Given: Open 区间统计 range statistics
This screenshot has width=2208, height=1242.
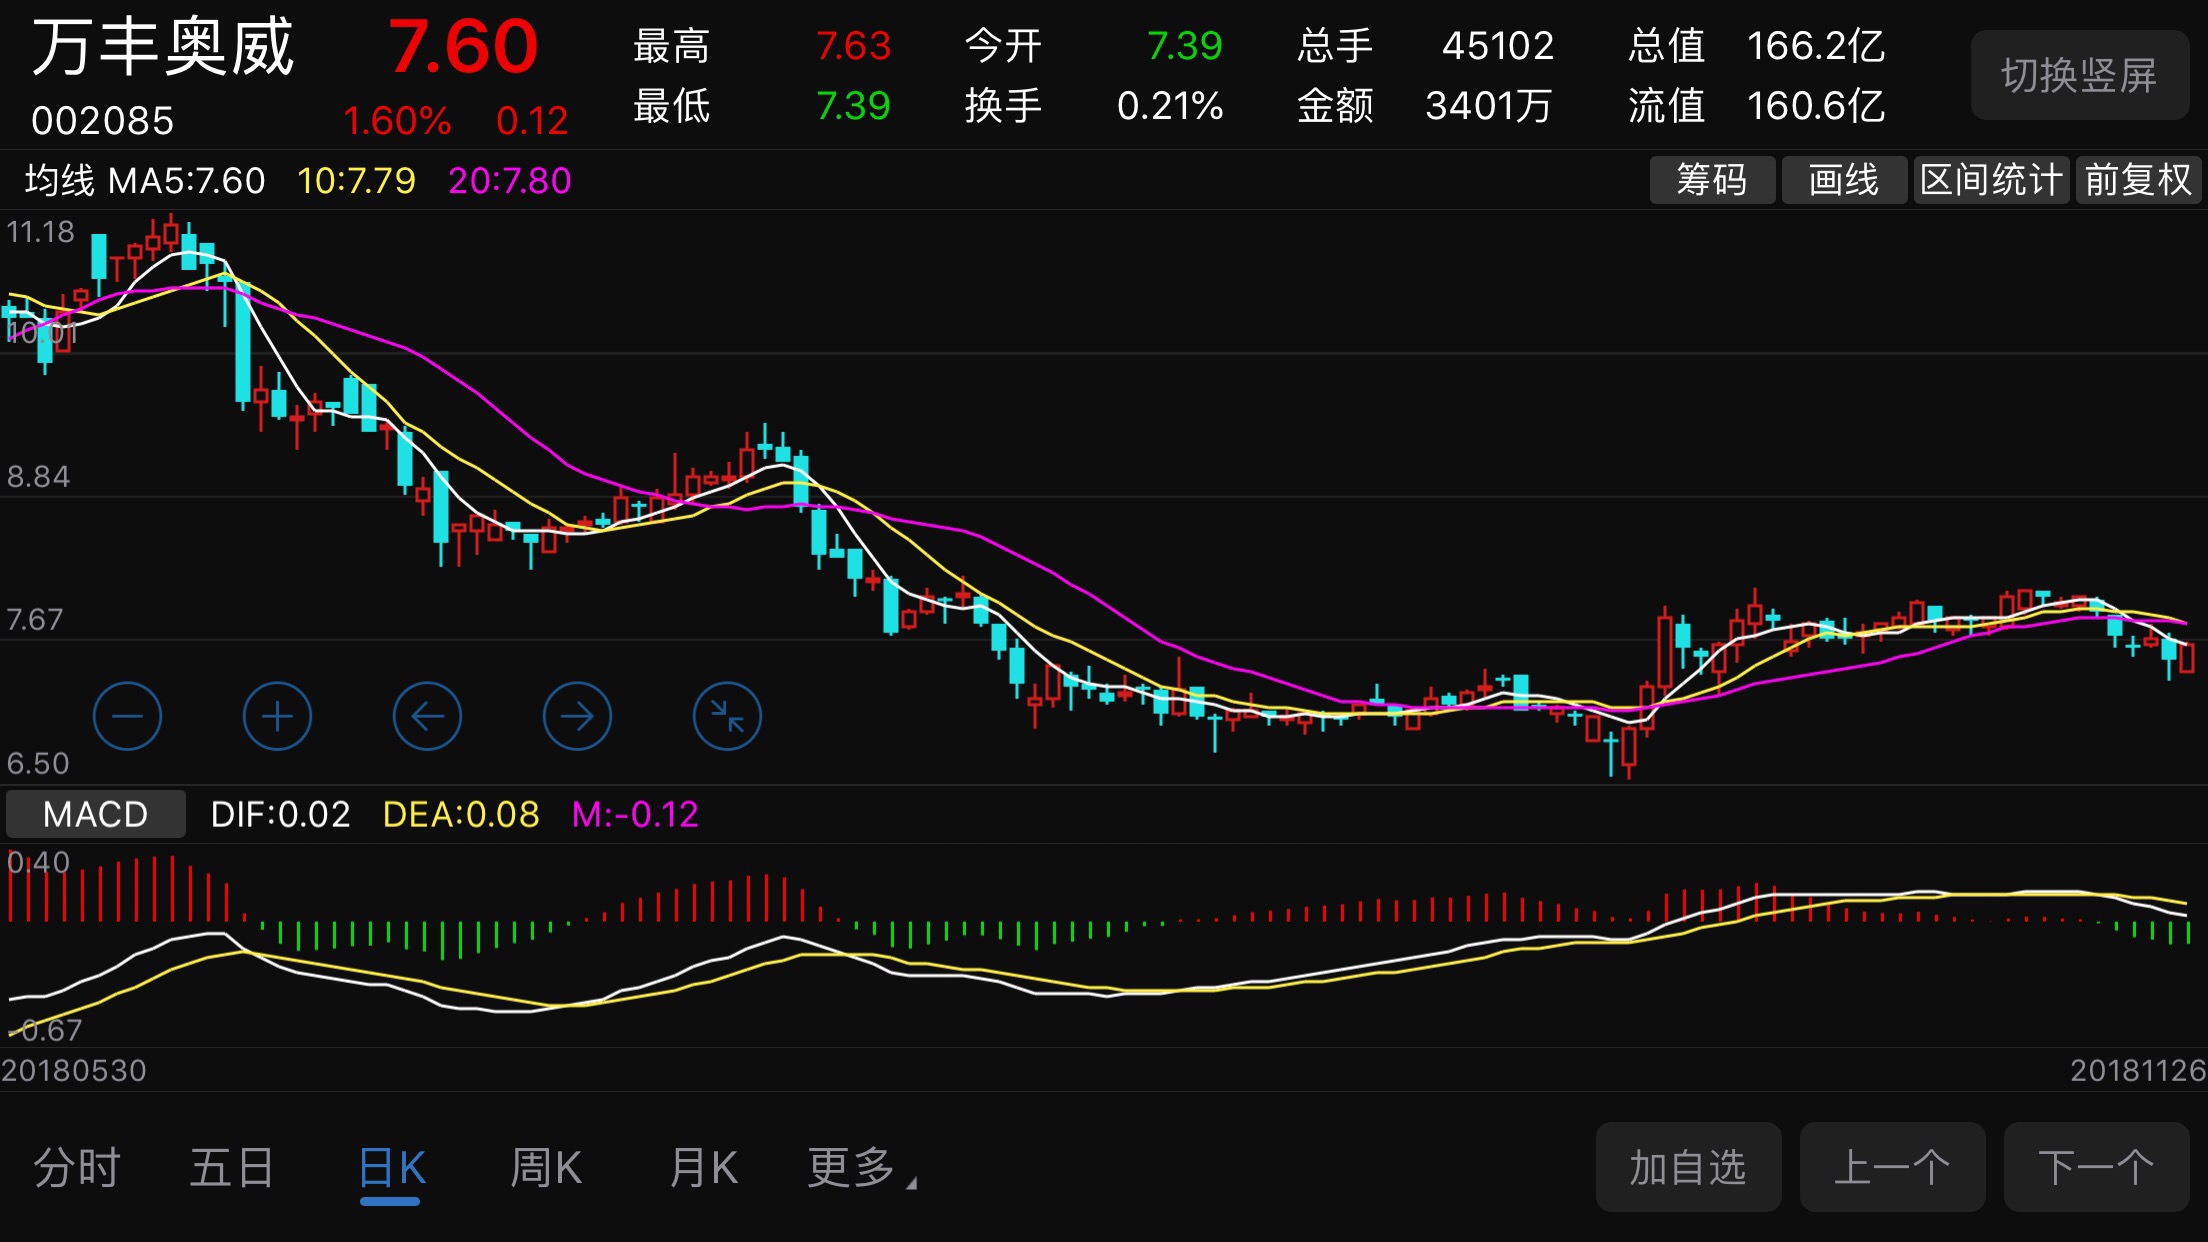Looking at the screenshot, I should click(1990, 180).
